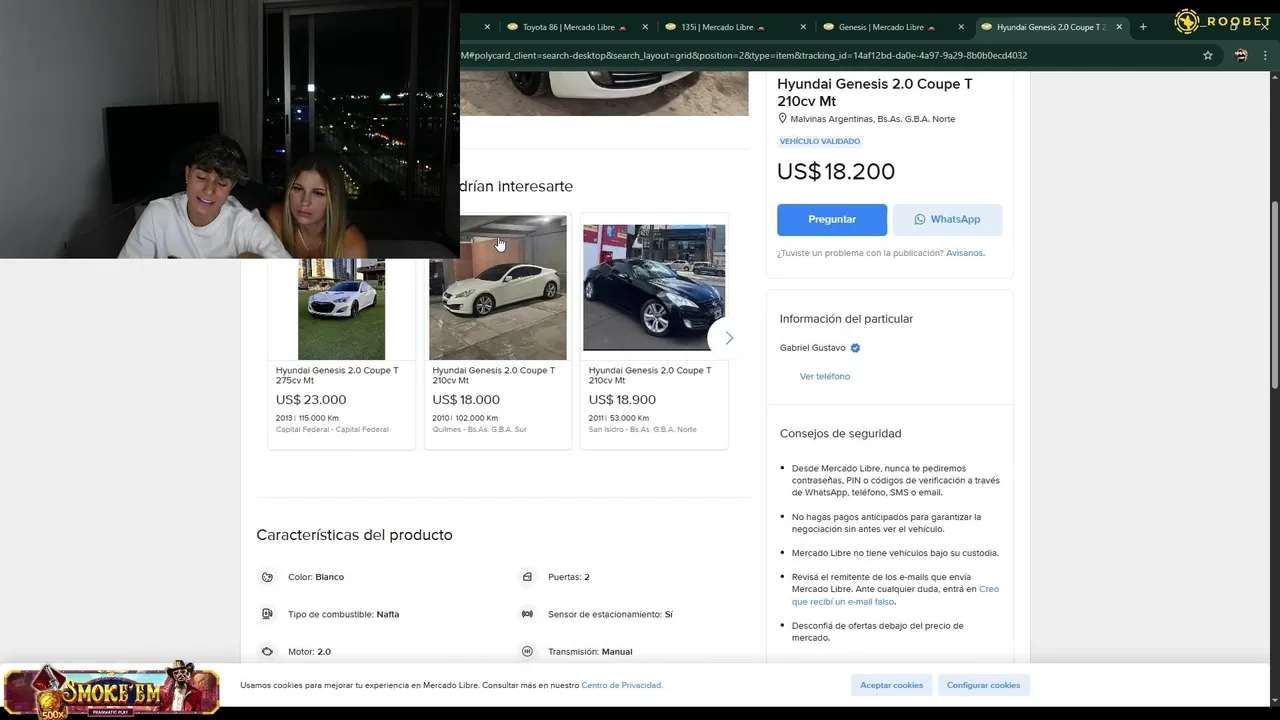Click the VEHÍCULO VALIDADO badge
Screen dimensions: 1280x720
820,141
